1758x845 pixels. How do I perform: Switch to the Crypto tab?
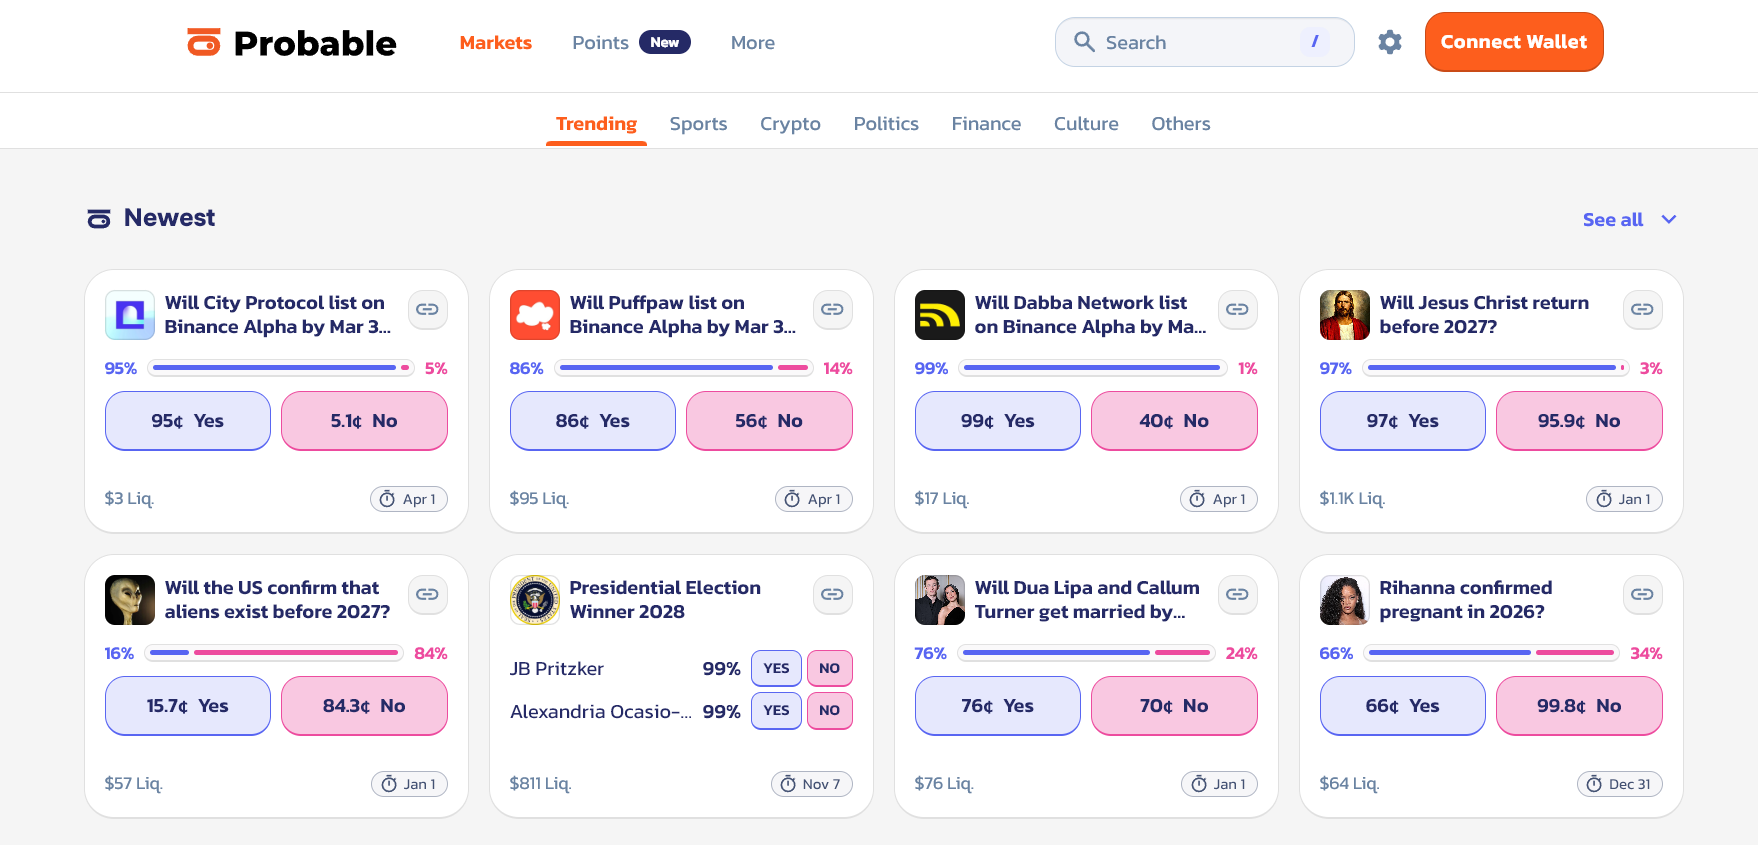[790, 124]
